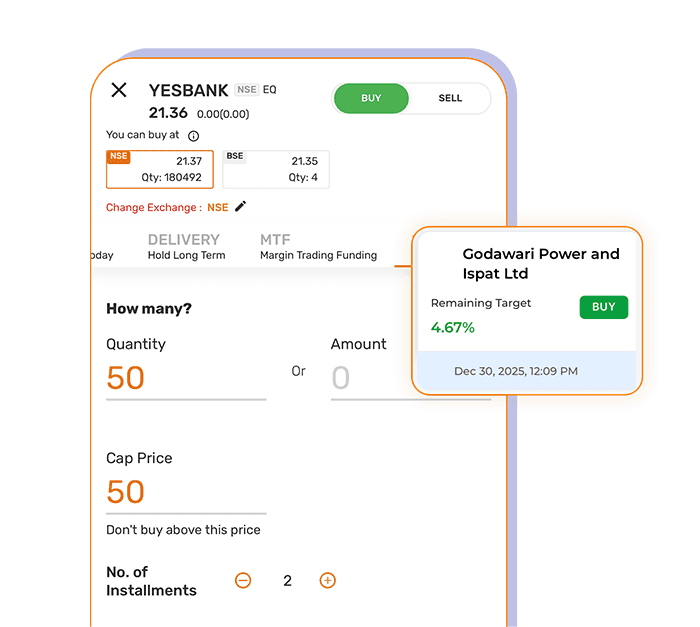The image size is (700, 627).
Task: Open the MTF Margin Trading Funding tab
Action: pyautogui.click(x=318, y=247)
